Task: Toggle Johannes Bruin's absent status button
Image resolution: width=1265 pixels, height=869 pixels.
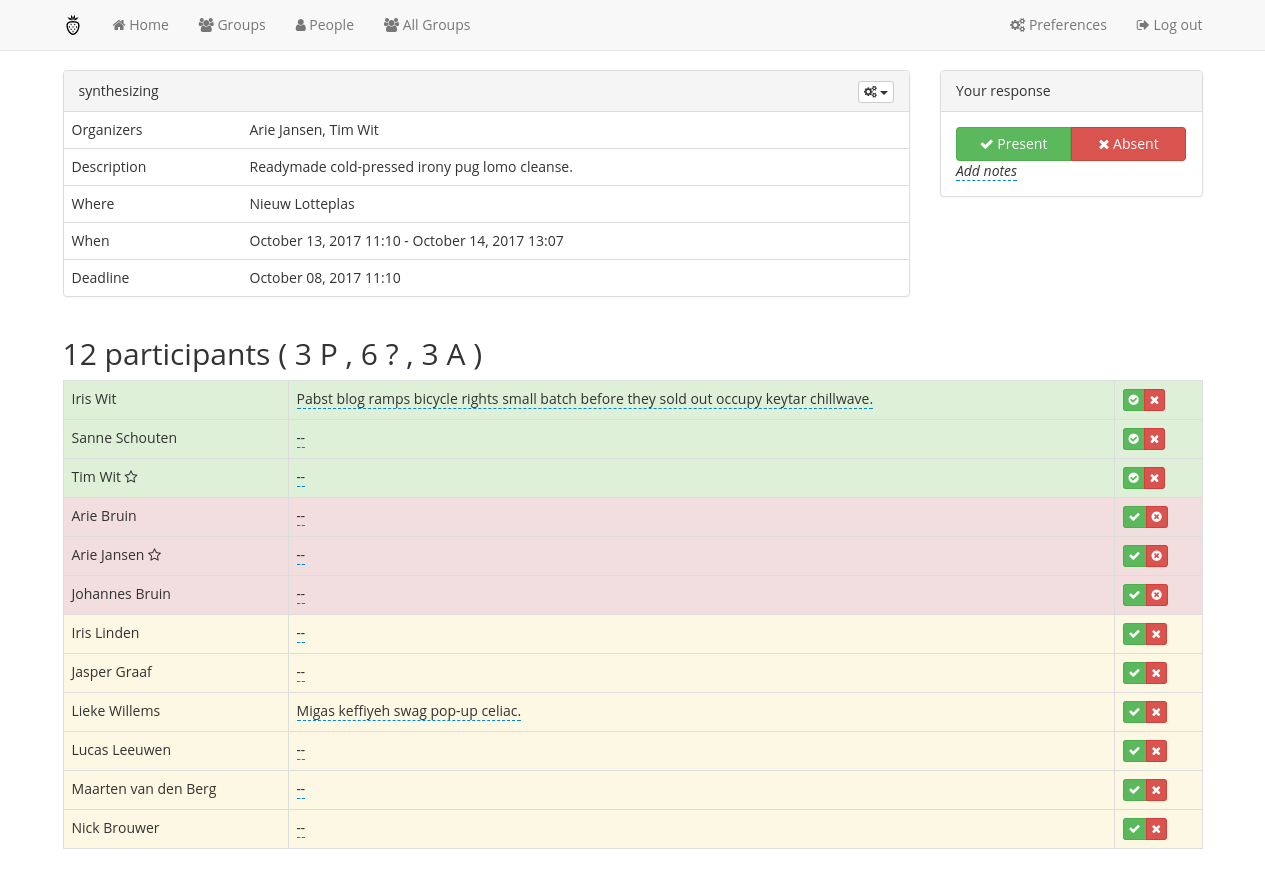Action: point(1157,595)
